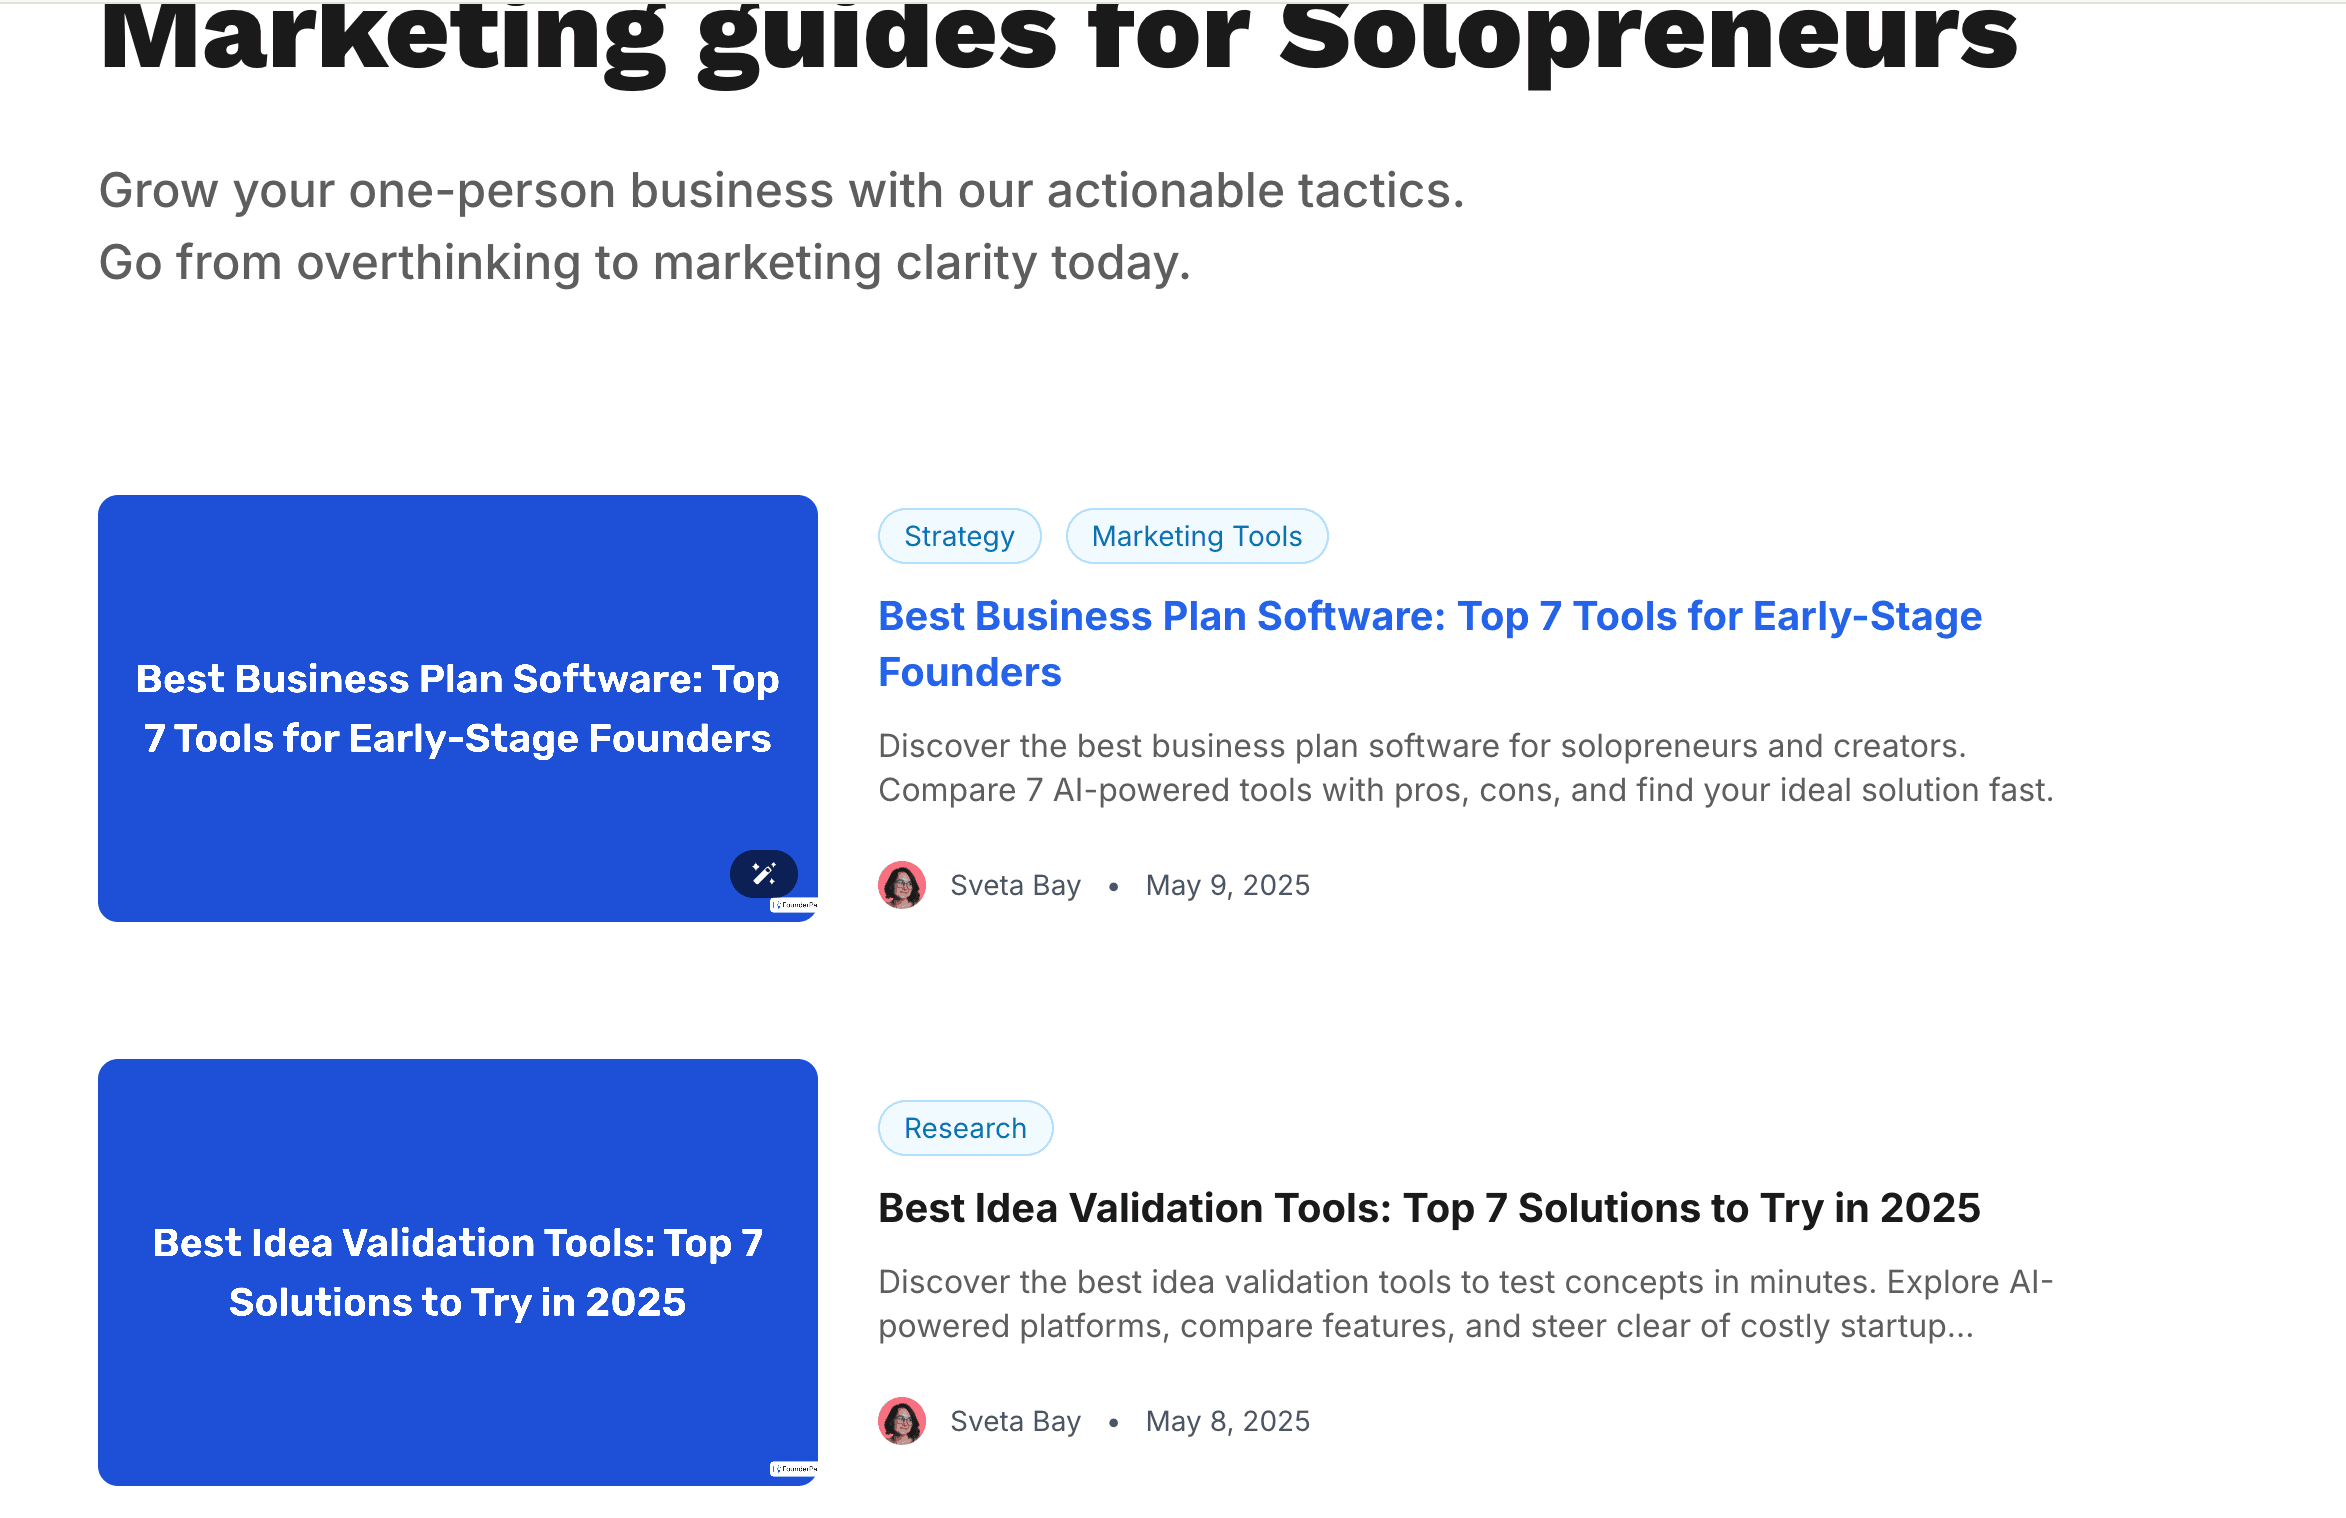Click the Marketing guides for Solopreneurs heading
The image size is (2346, 1518).
(x=1058, y=40)
